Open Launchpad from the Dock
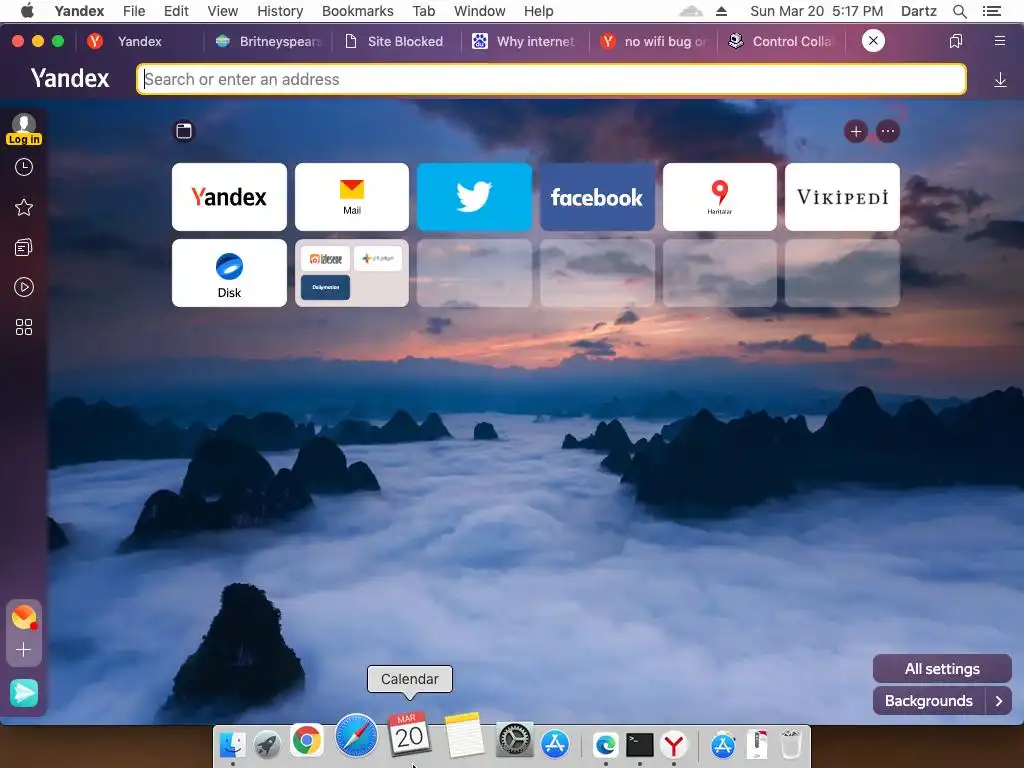 (268, 744)
